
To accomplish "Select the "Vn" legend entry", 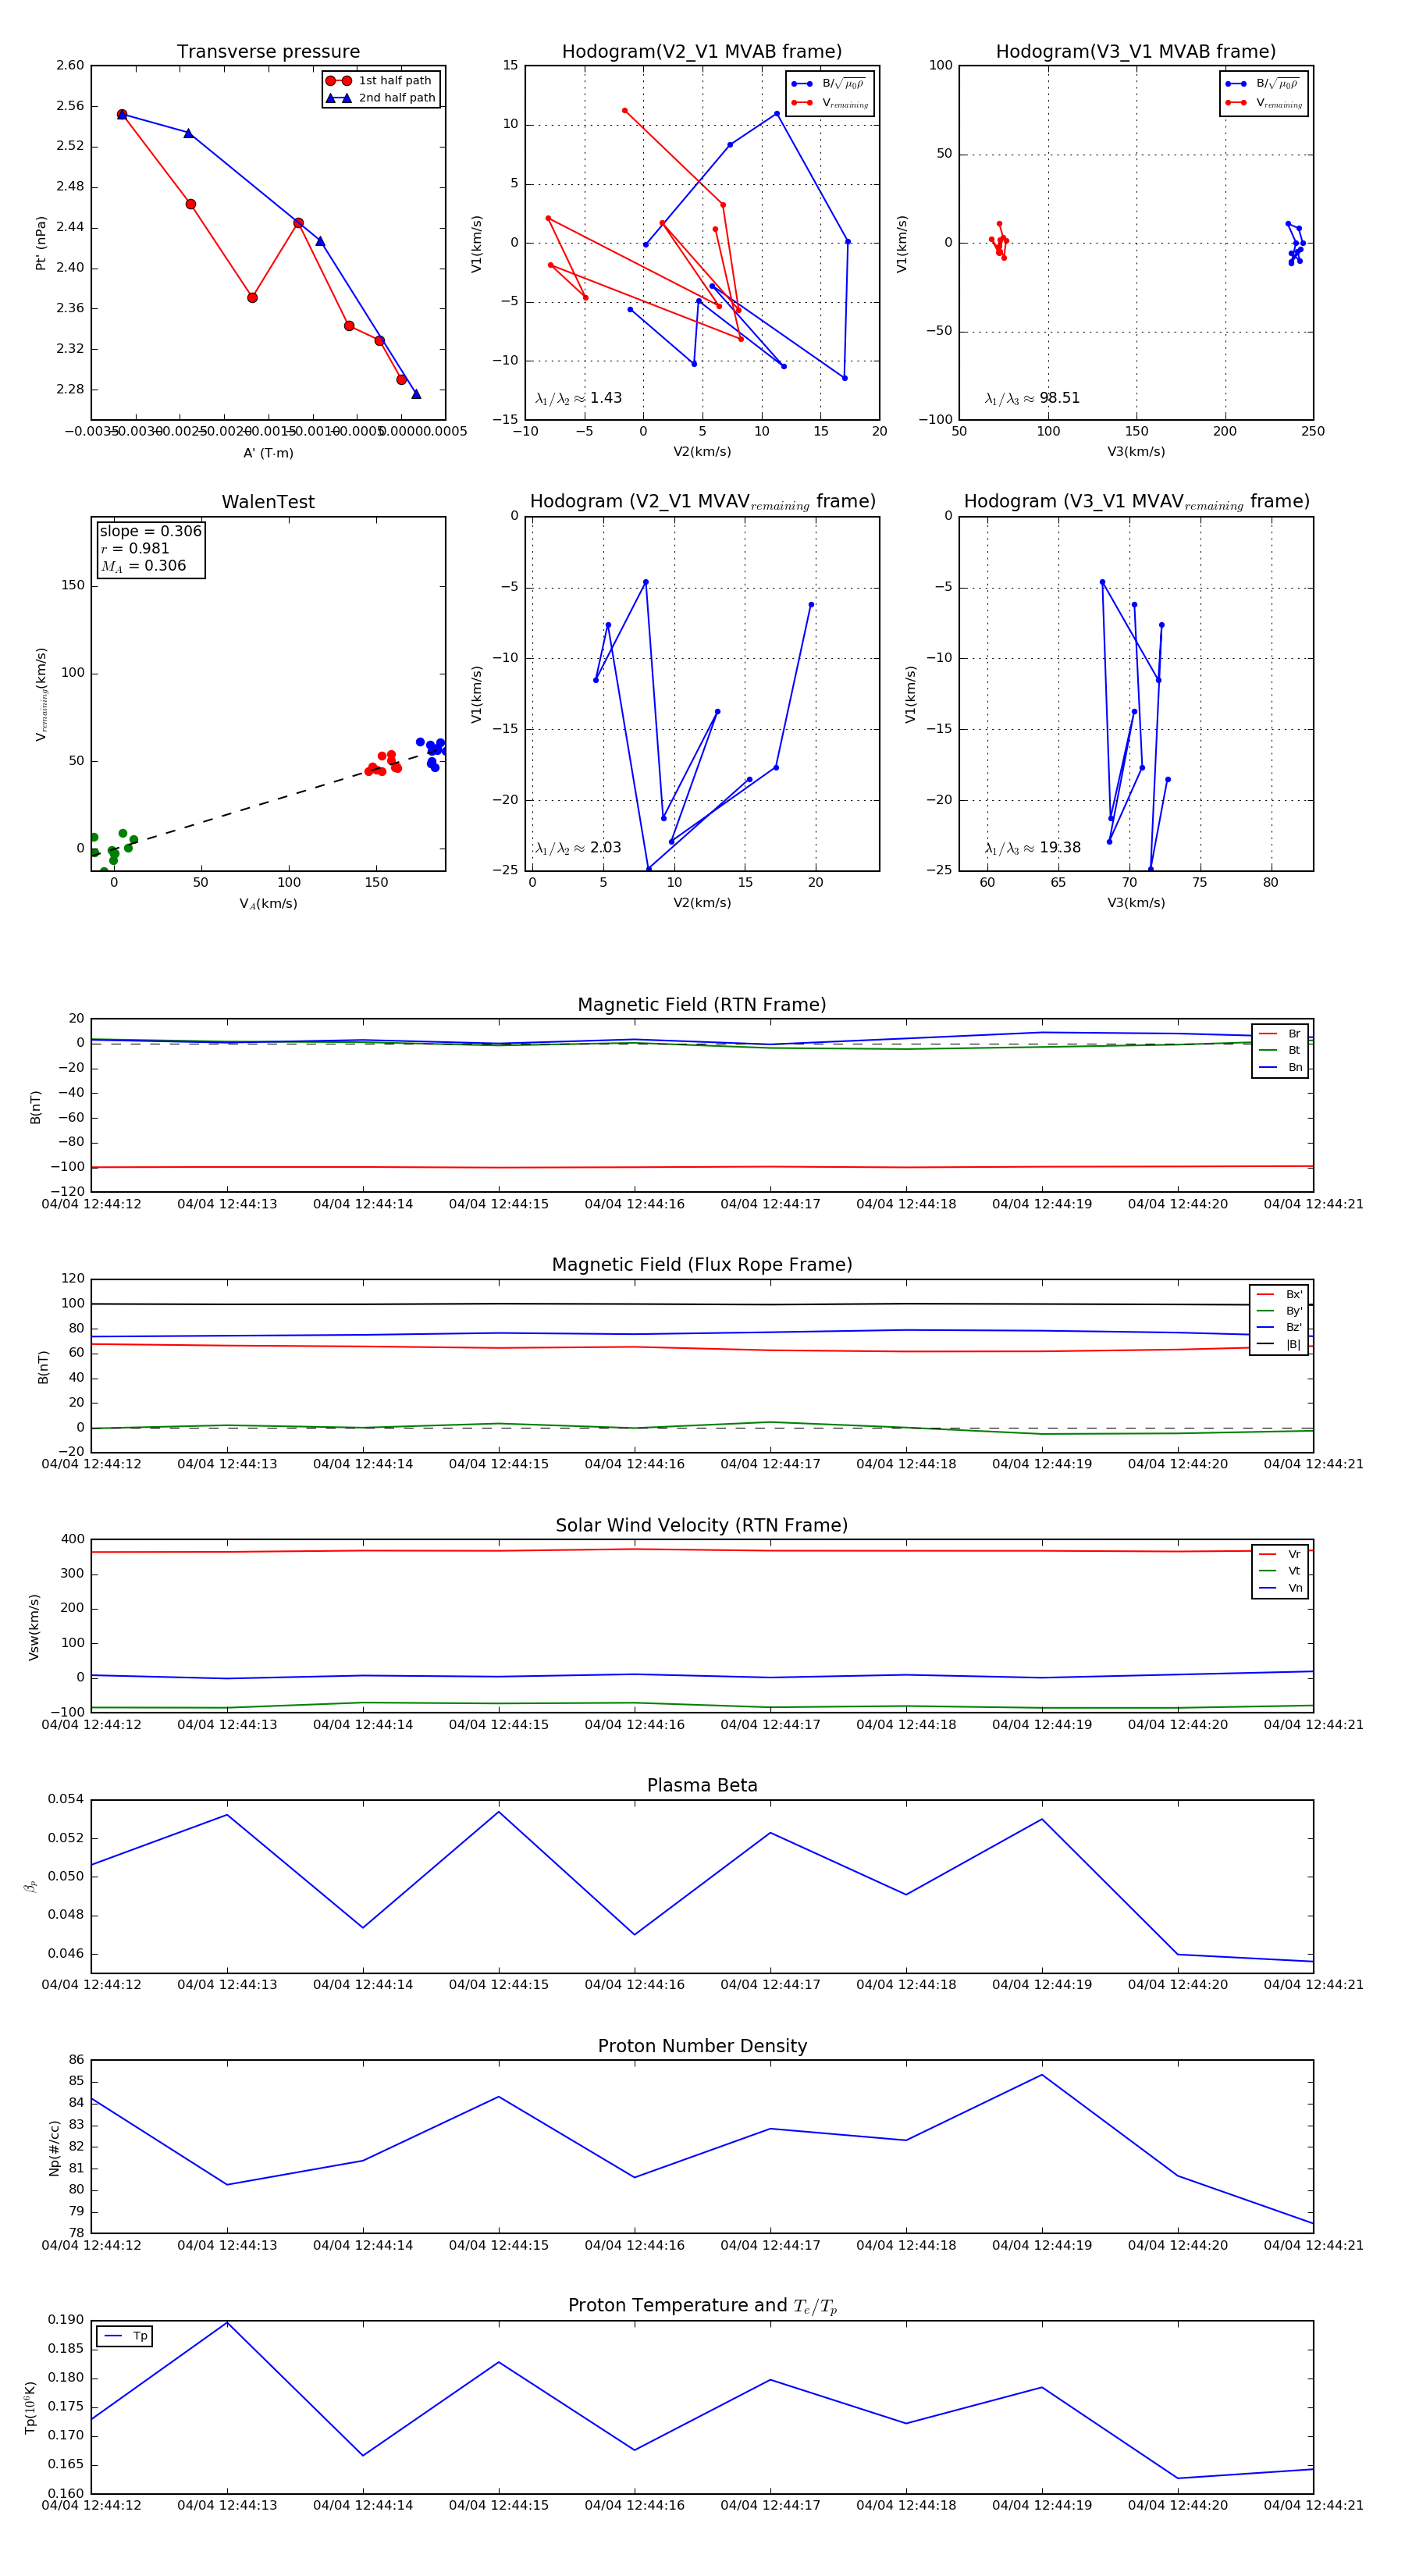I will [1280, 1588].
